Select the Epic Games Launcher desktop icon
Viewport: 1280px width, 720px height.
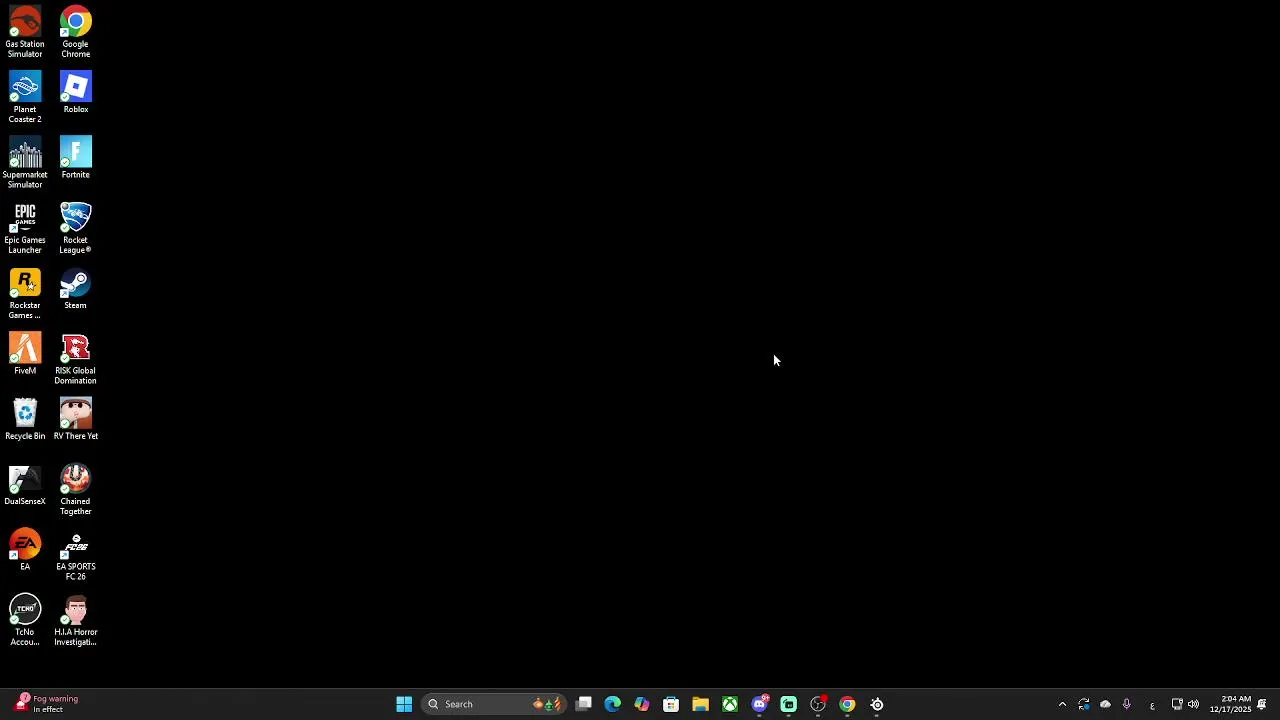tap(25, 228)
